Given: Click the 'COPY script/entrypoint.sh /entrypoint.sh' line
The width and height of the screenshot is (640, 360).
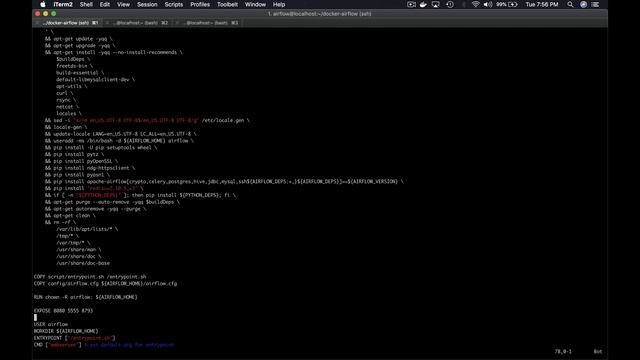Looking at the screenshot, I should [90, 277].
